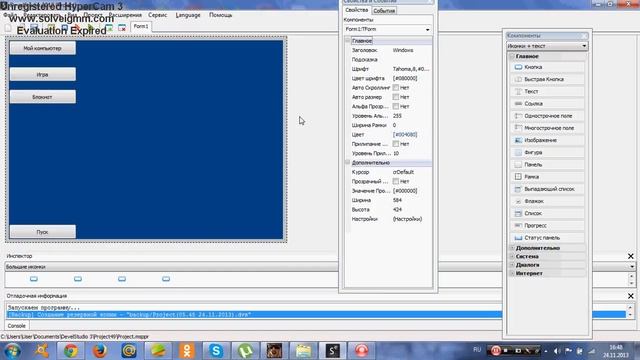Select the Панель component

pyautogui.click(x=547, y=164)
